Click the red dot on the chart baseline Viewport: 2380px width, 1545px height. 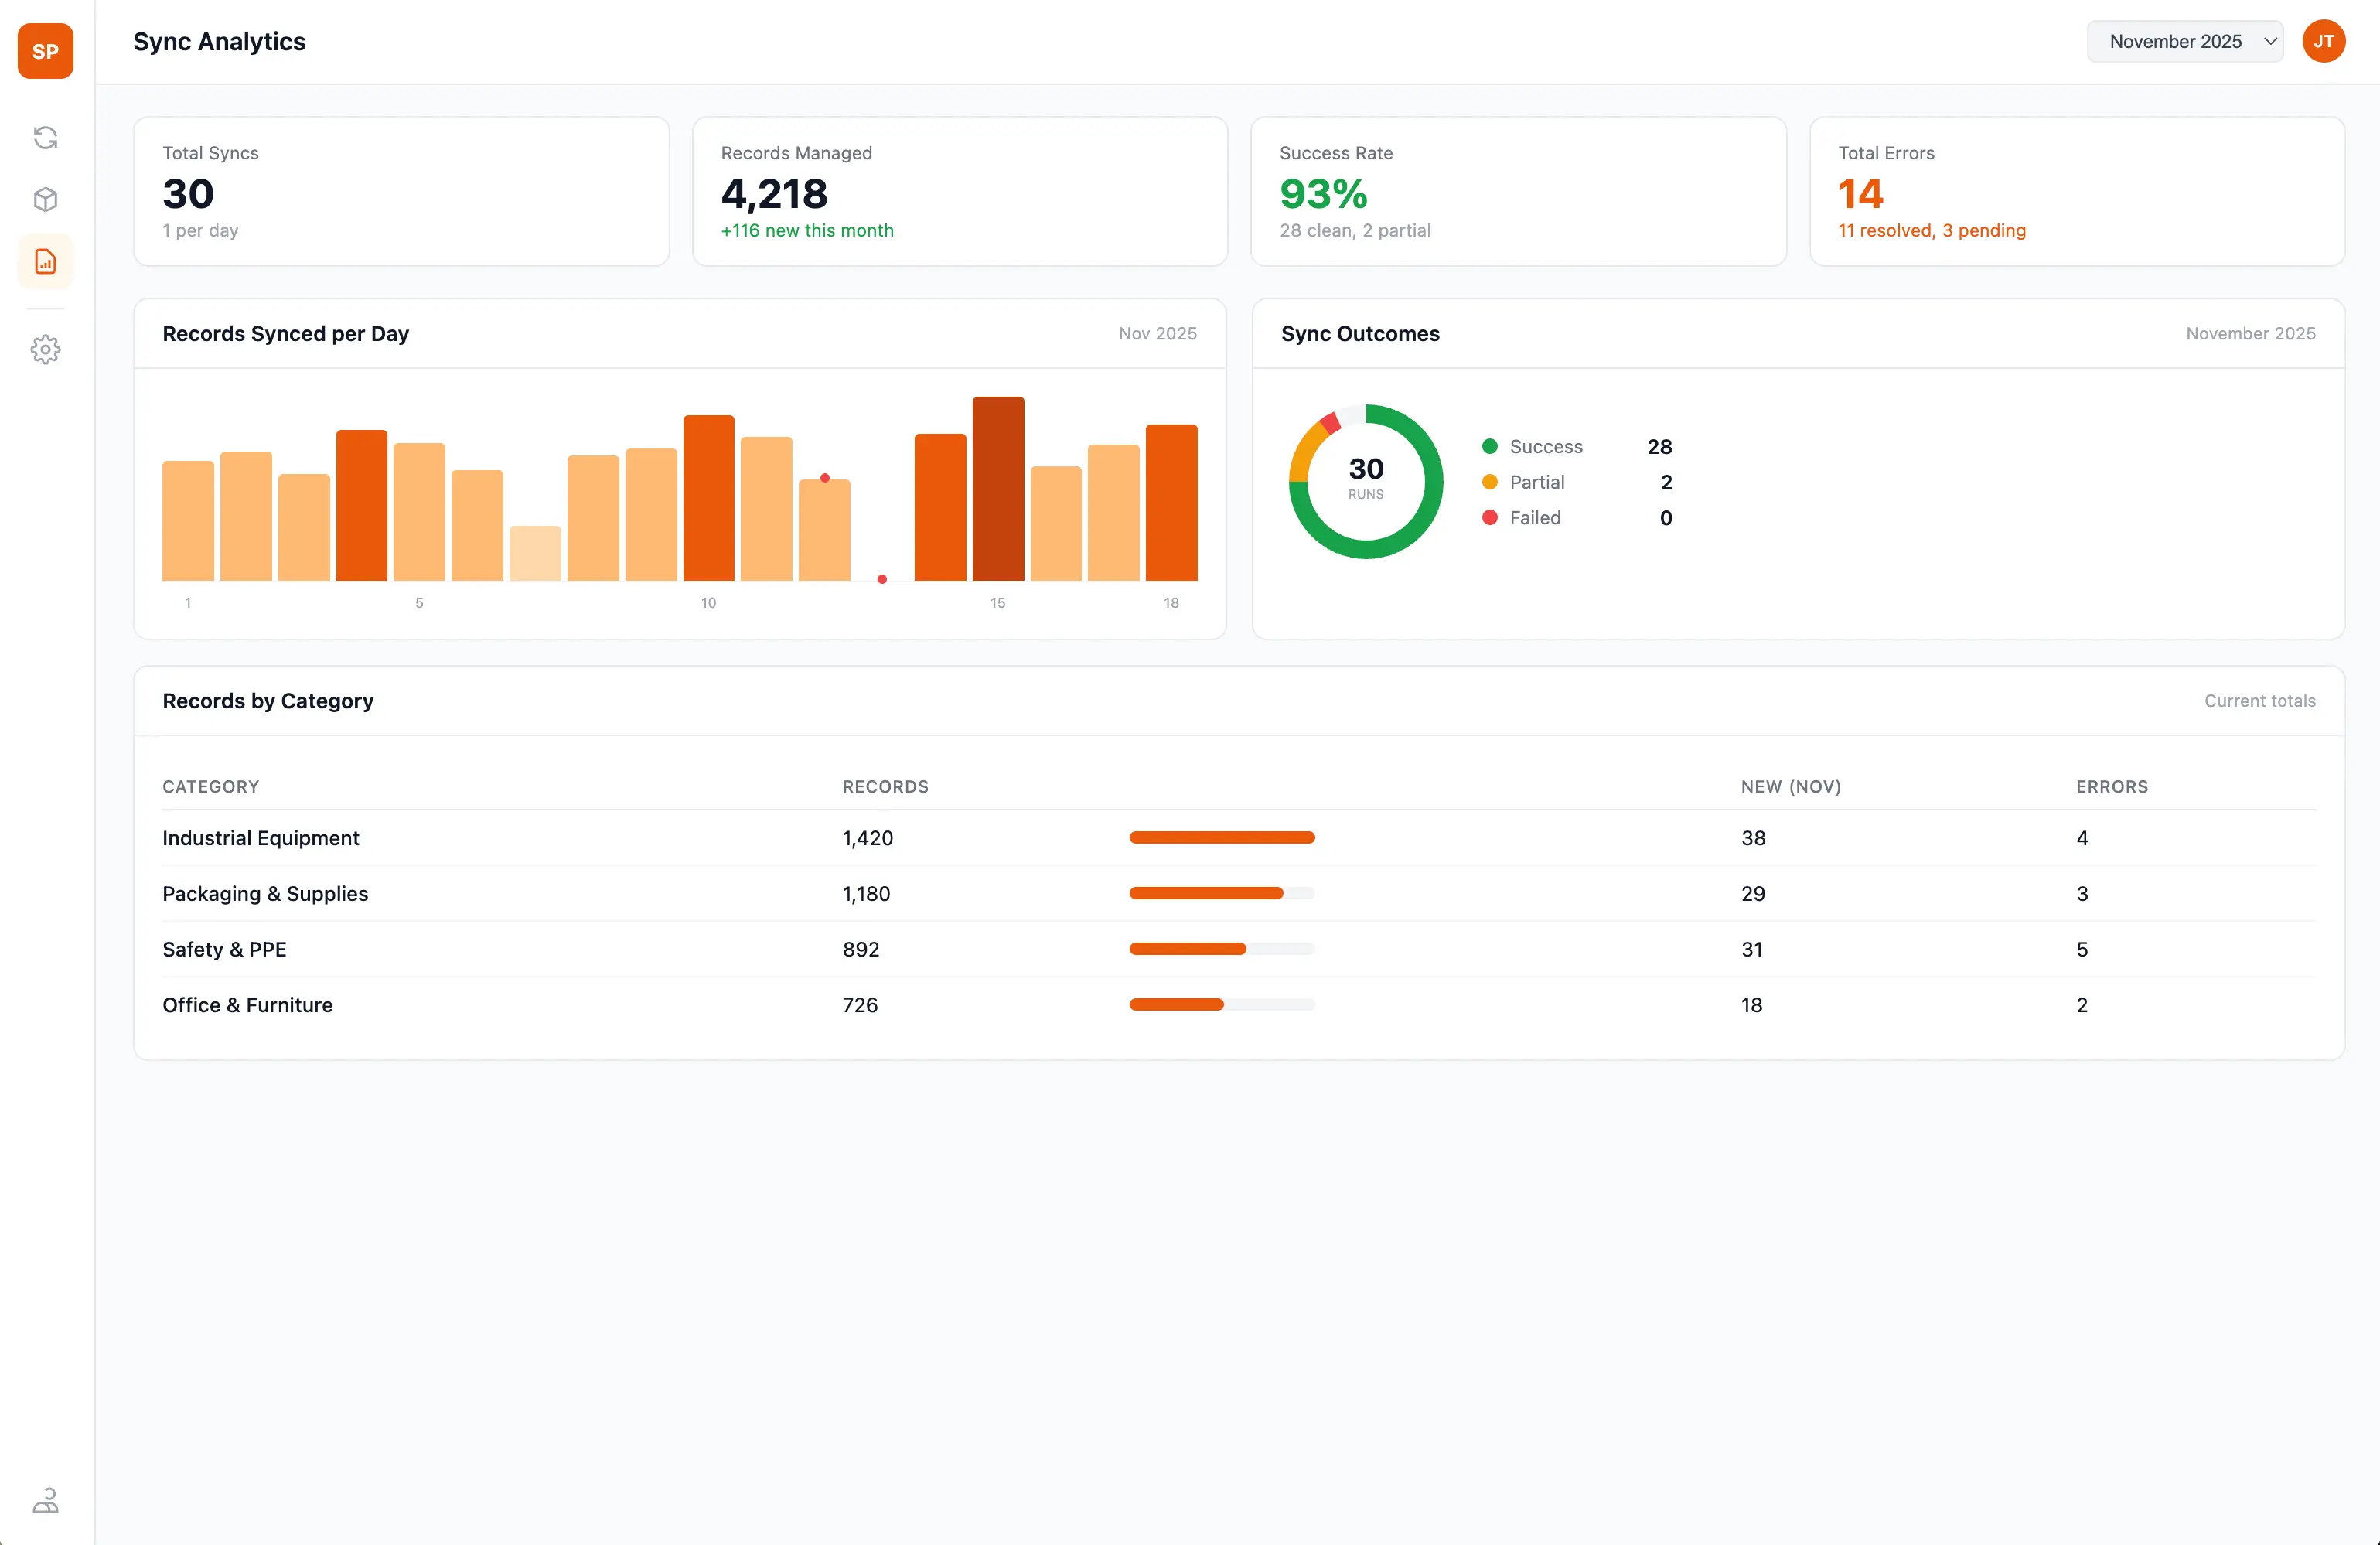[882, 579]
